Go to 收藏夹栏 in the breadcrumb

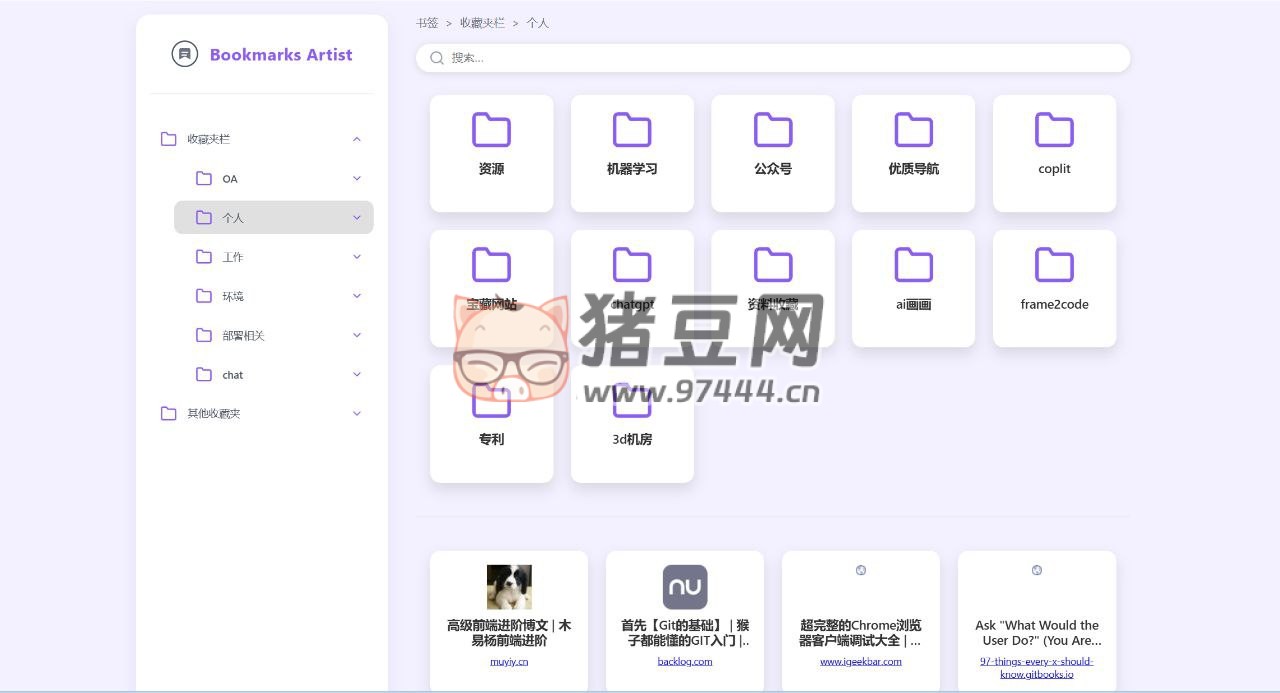pos(482,23)
